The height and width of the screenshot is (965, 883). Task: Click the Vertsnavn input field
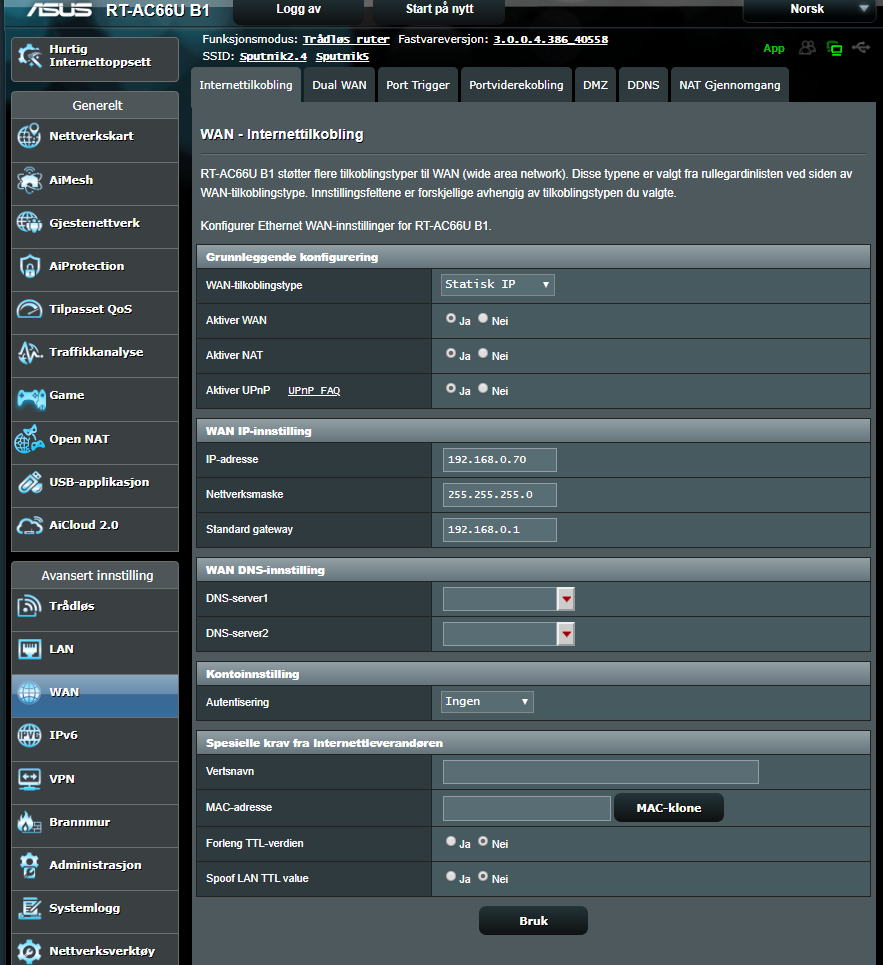(601, 772)
